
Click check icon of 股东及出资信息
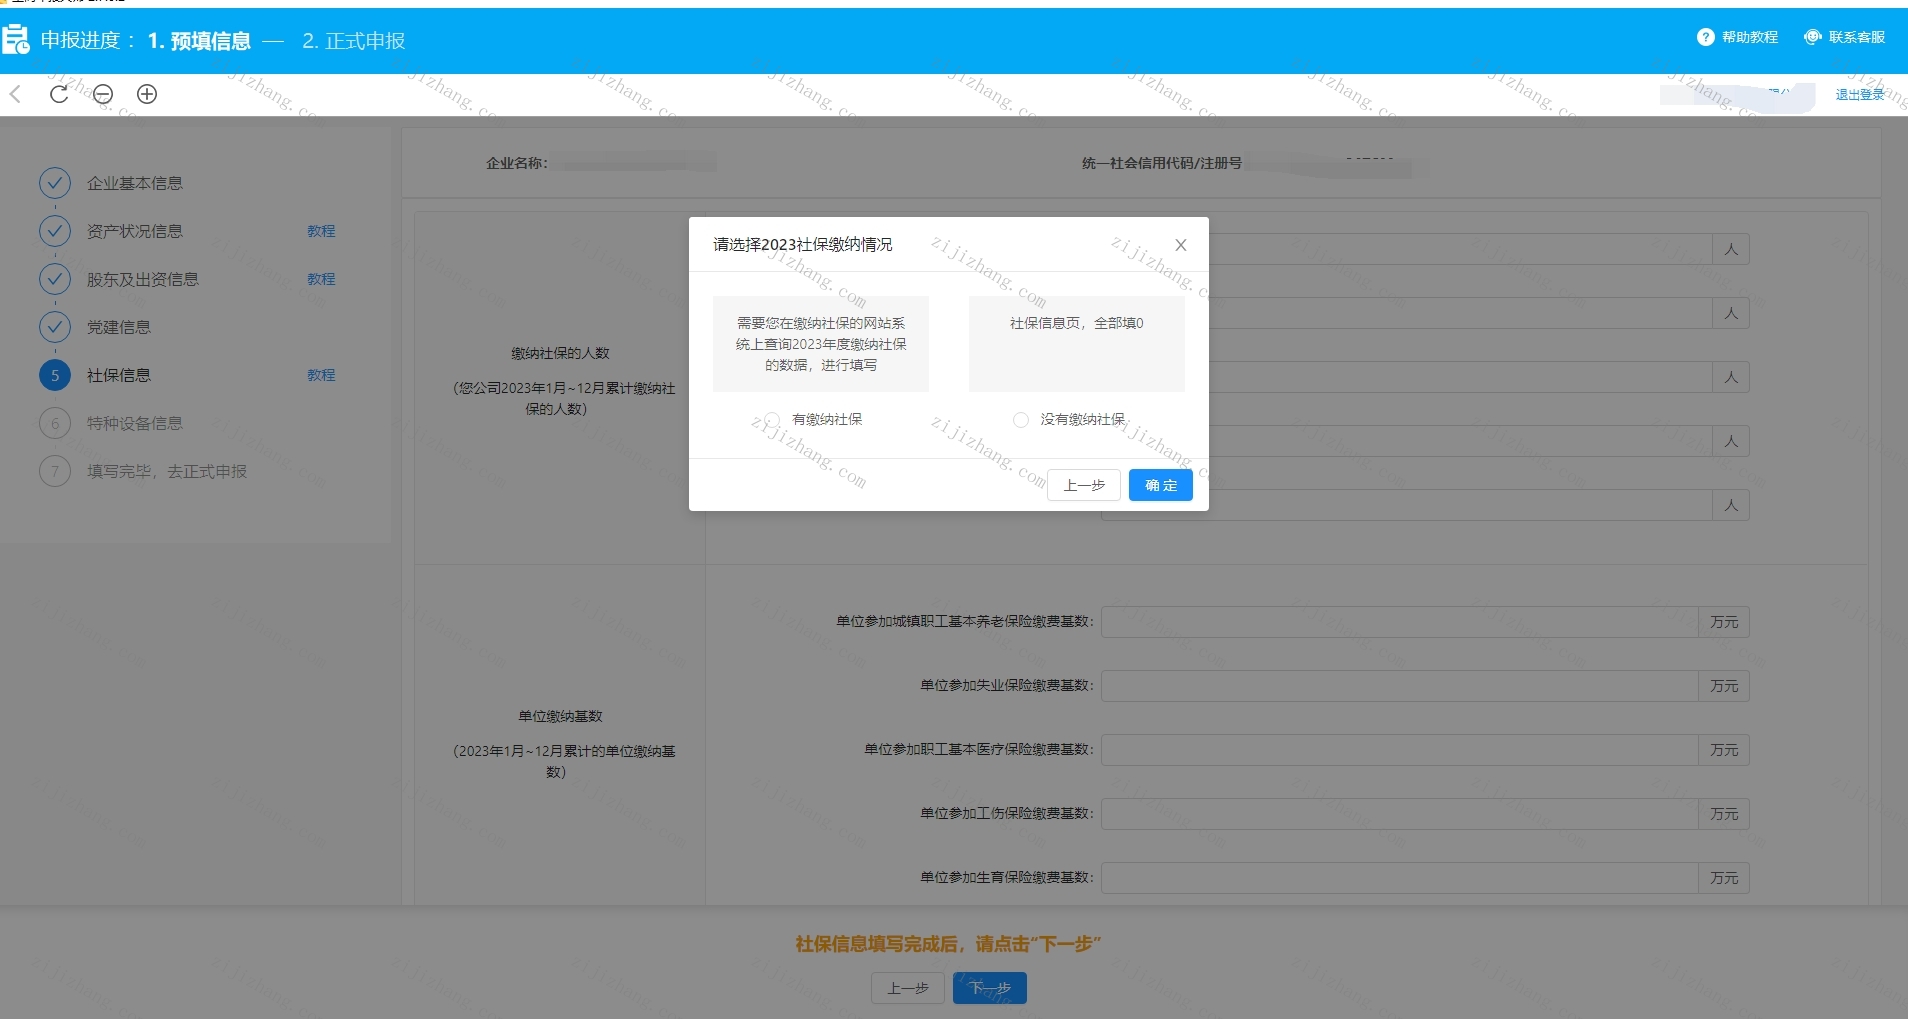(x=55, y=279)
